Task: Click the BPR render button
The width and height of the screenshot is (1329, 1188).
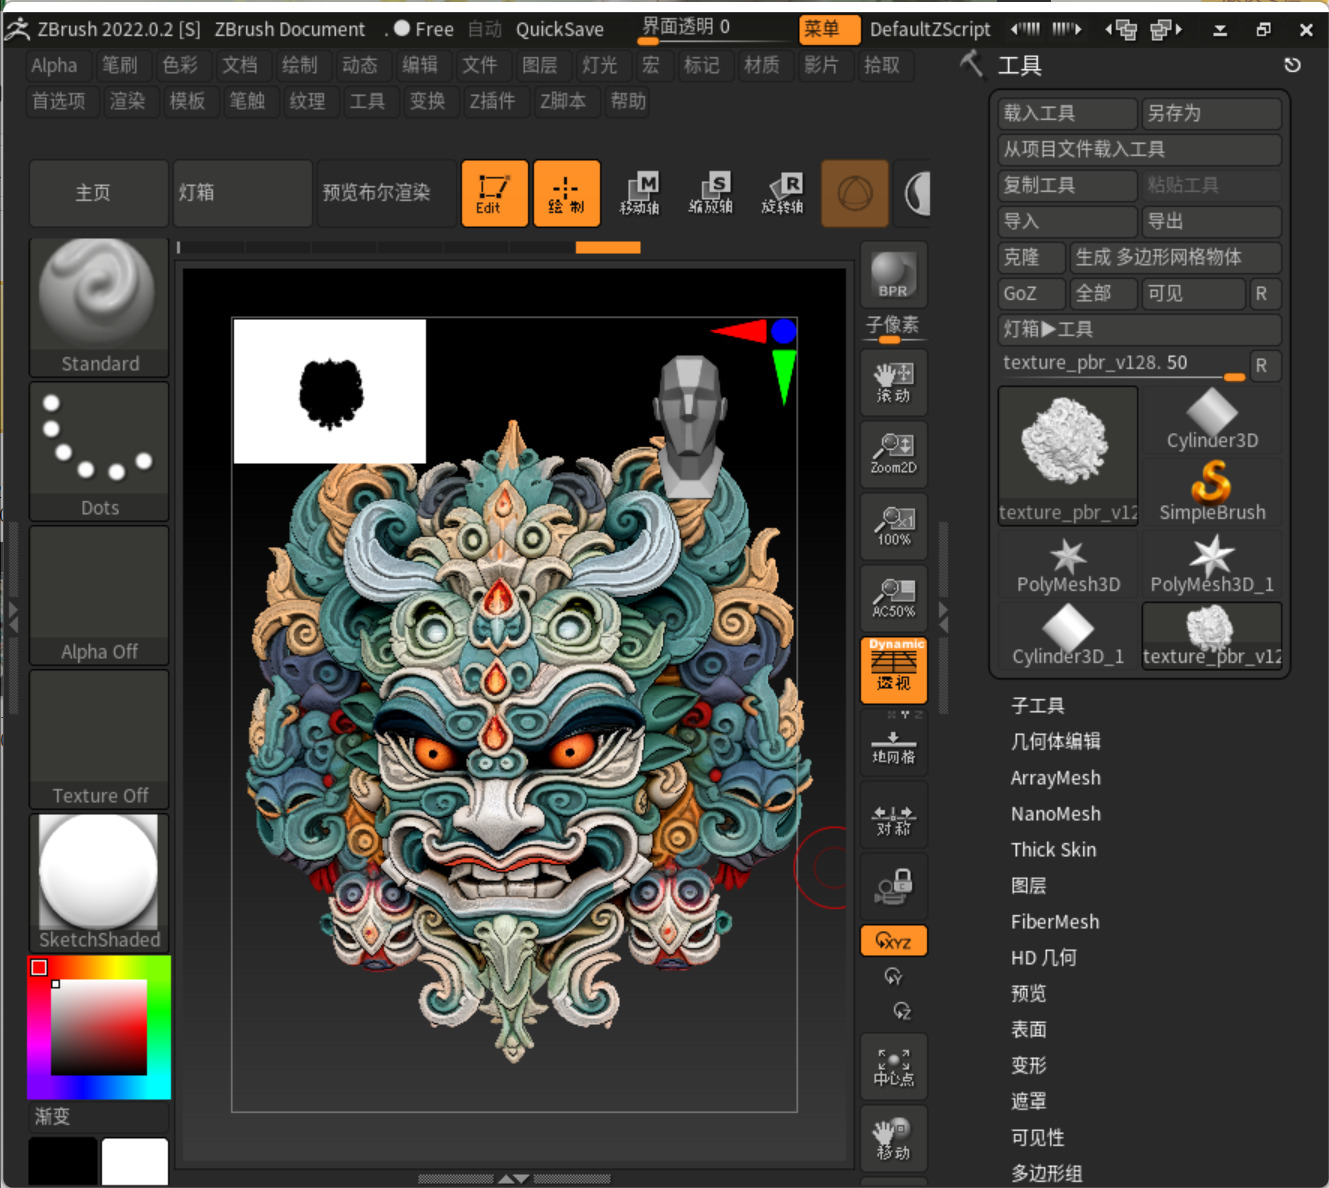Action: click(893, 274)
